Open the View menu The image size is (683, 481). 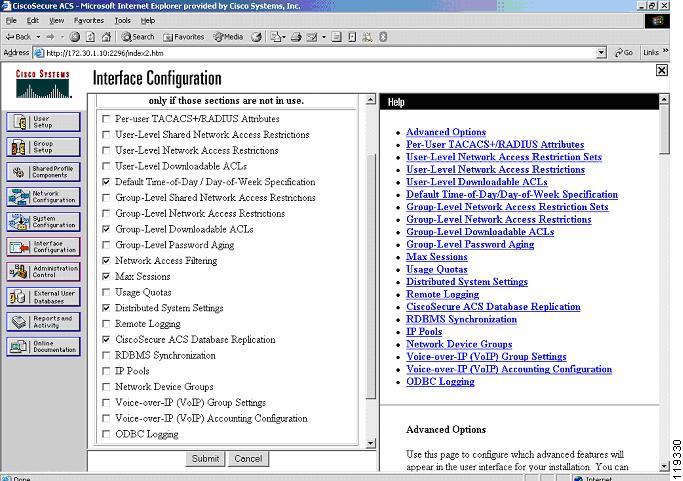pos(57,20)
